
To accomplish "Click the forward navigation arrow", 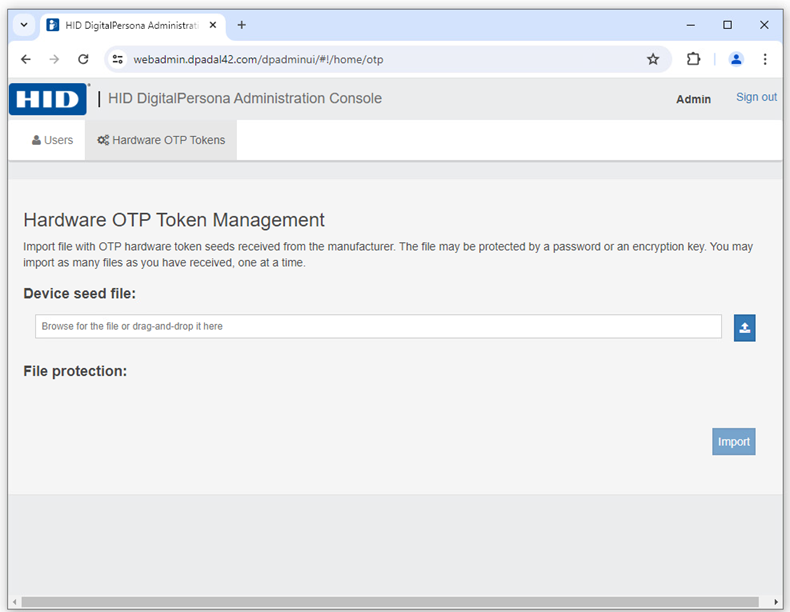I will 54,59.
